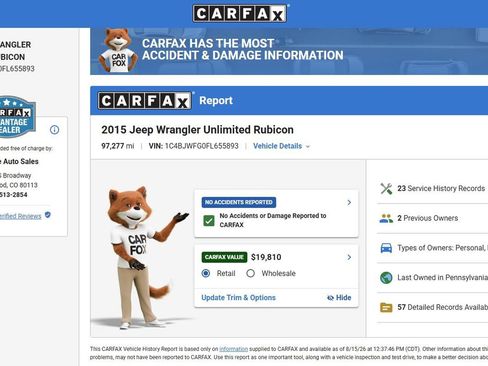488x366 pixels.
Task: Click the people icon for Previous Owners
Action: [386, 218]
